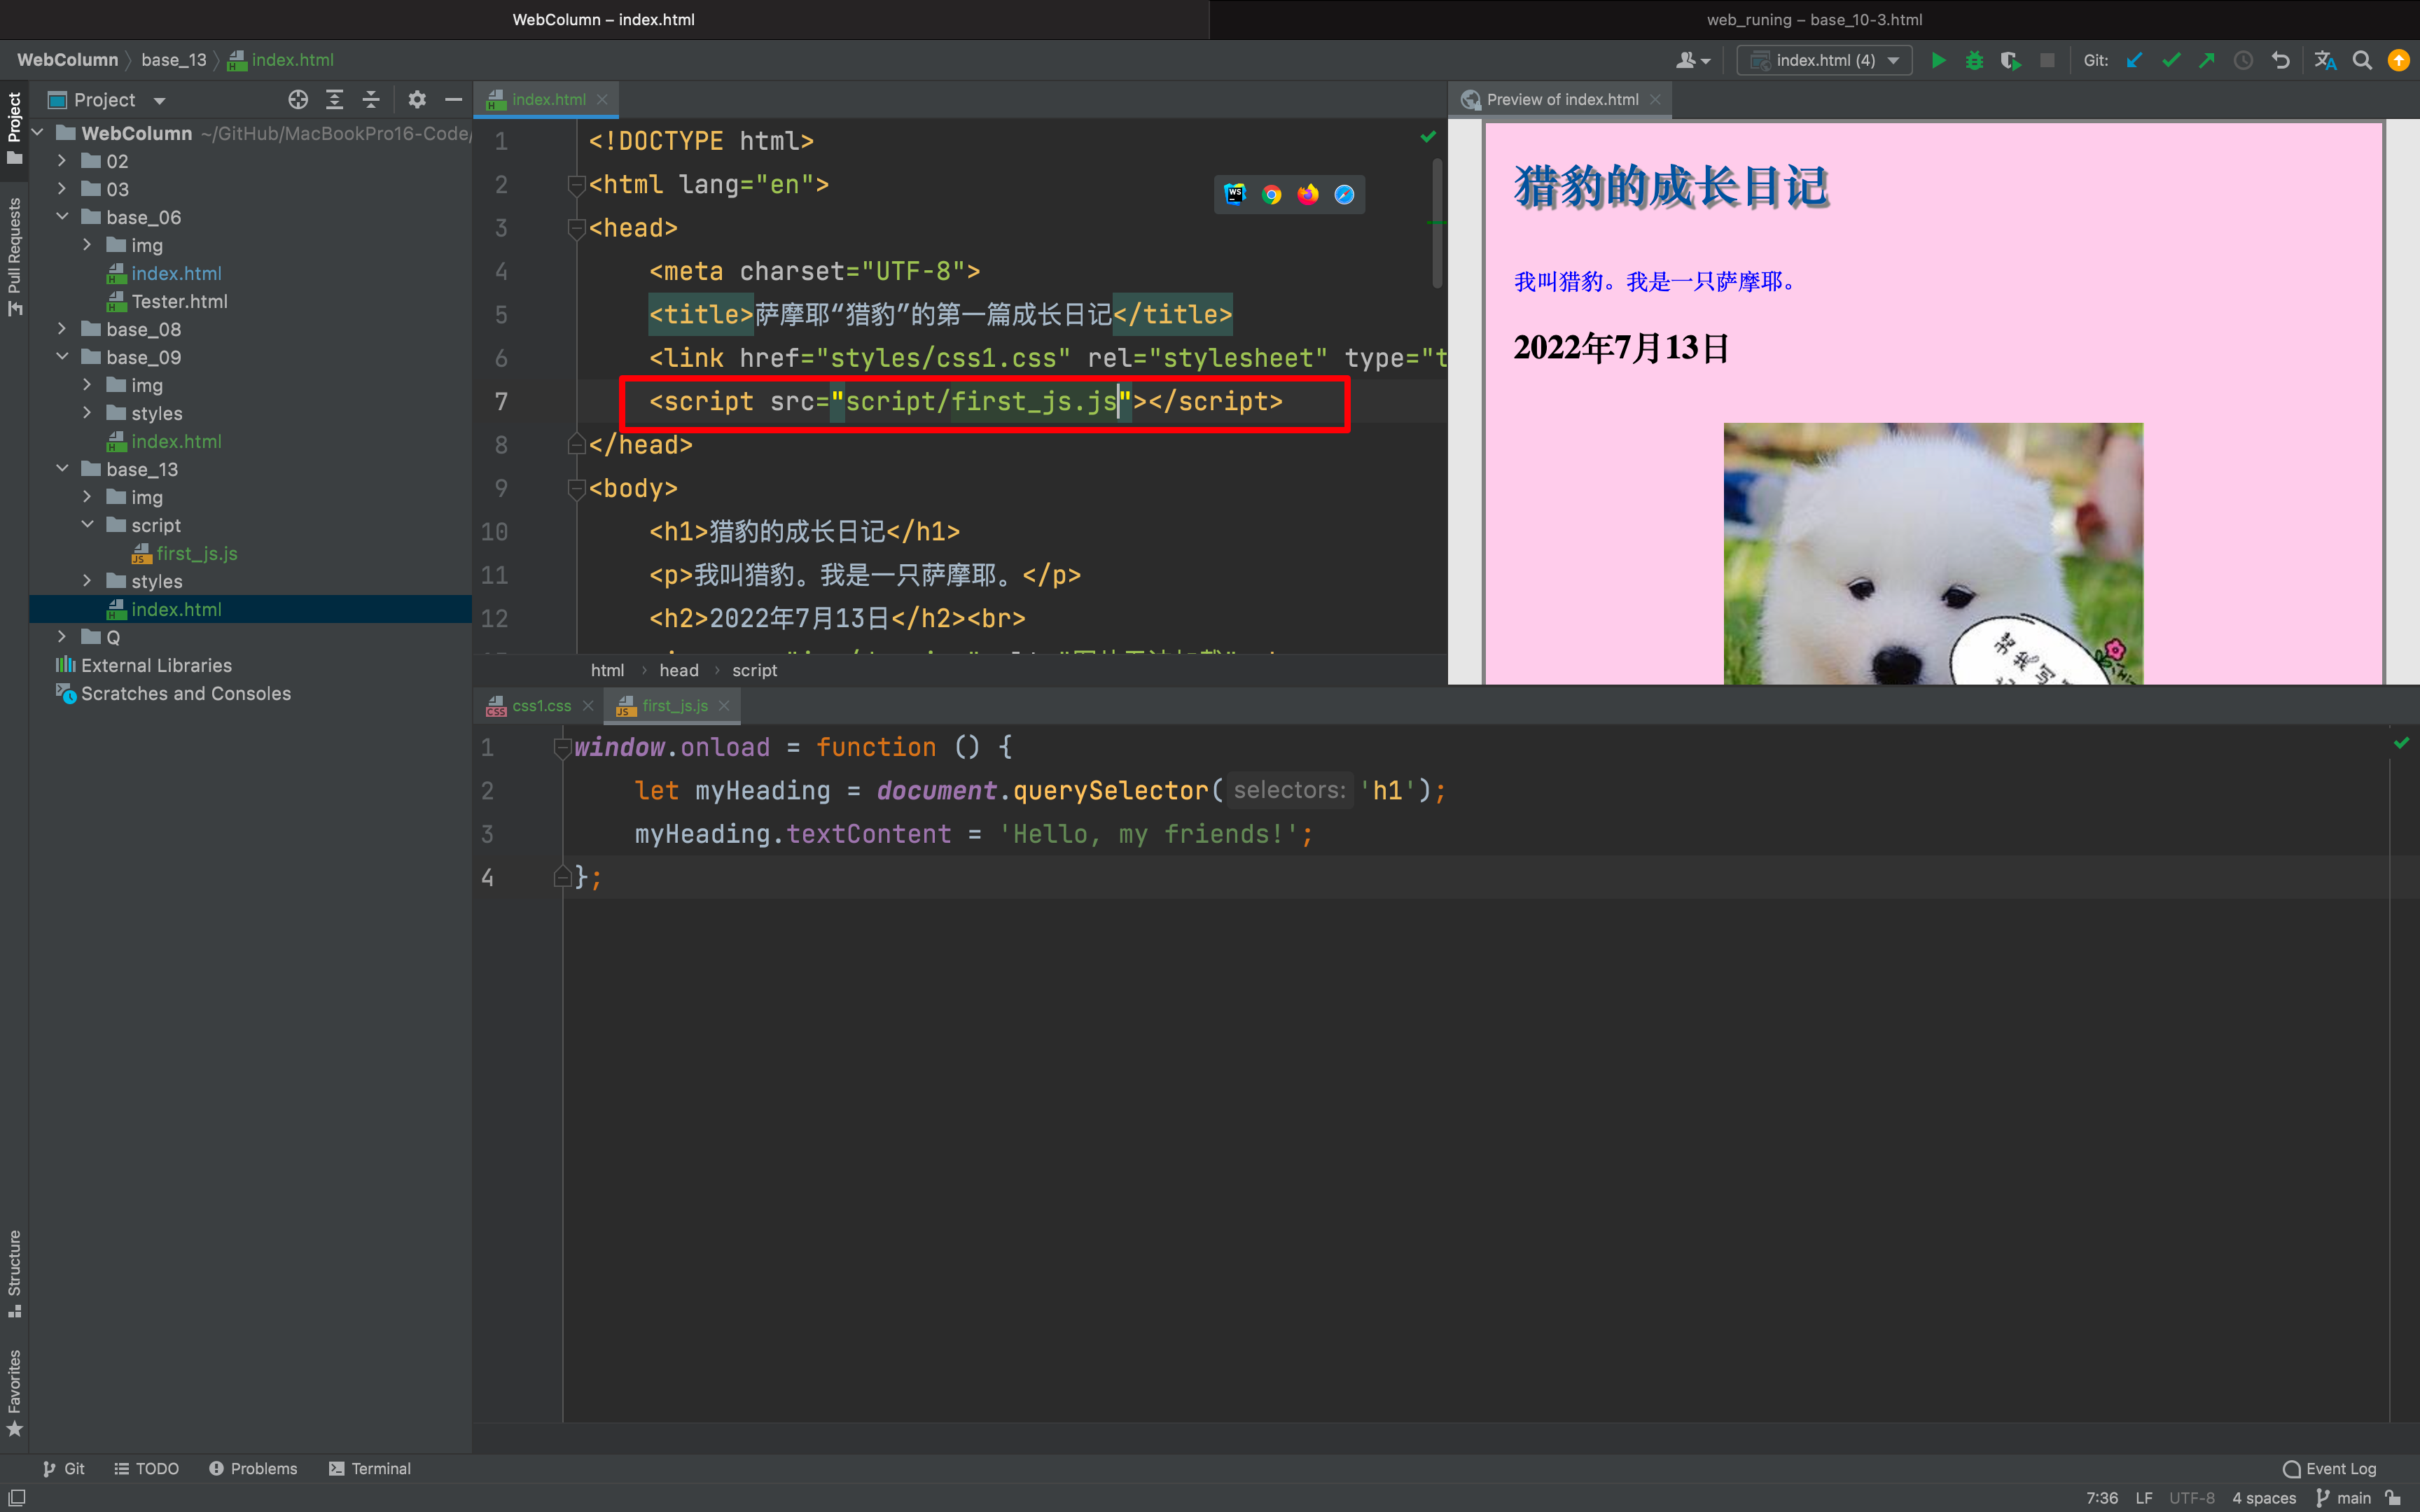Click the IDE update notification icon
The image size is (2420, 1512).
click(2398, 60)
